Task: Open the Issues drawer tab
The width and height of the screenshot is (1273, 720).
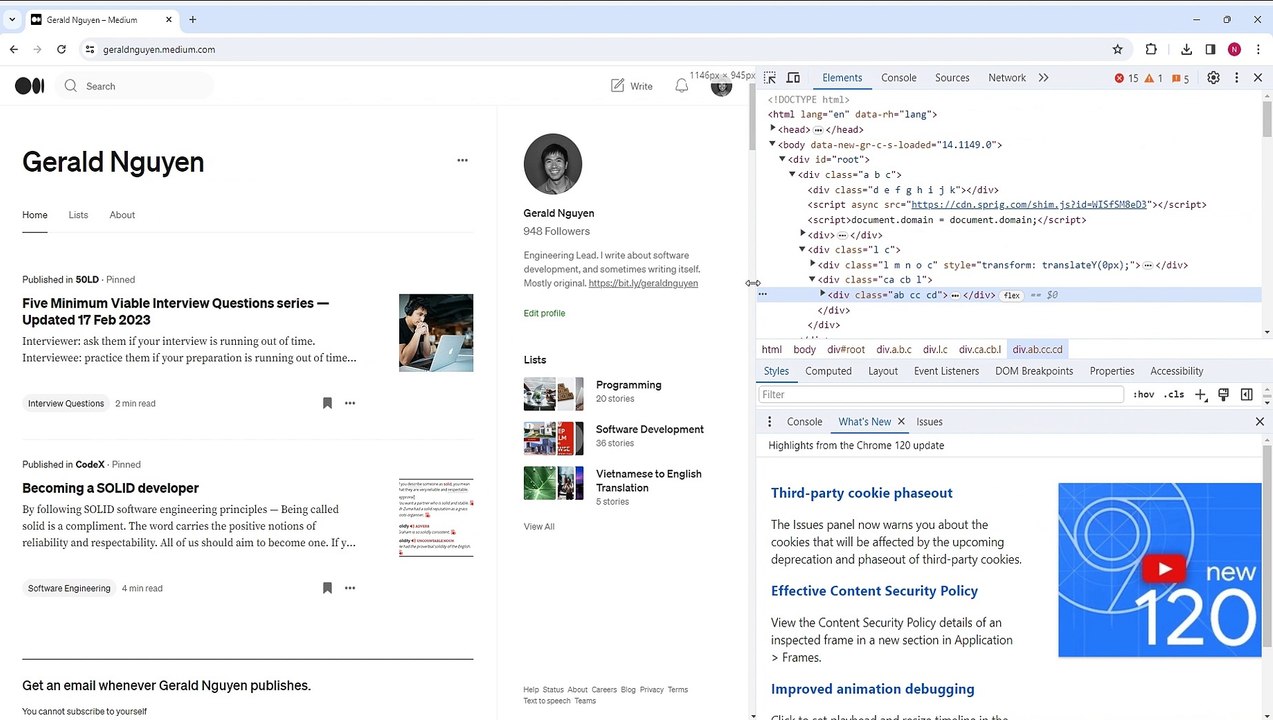Action: tap(929, 422)
